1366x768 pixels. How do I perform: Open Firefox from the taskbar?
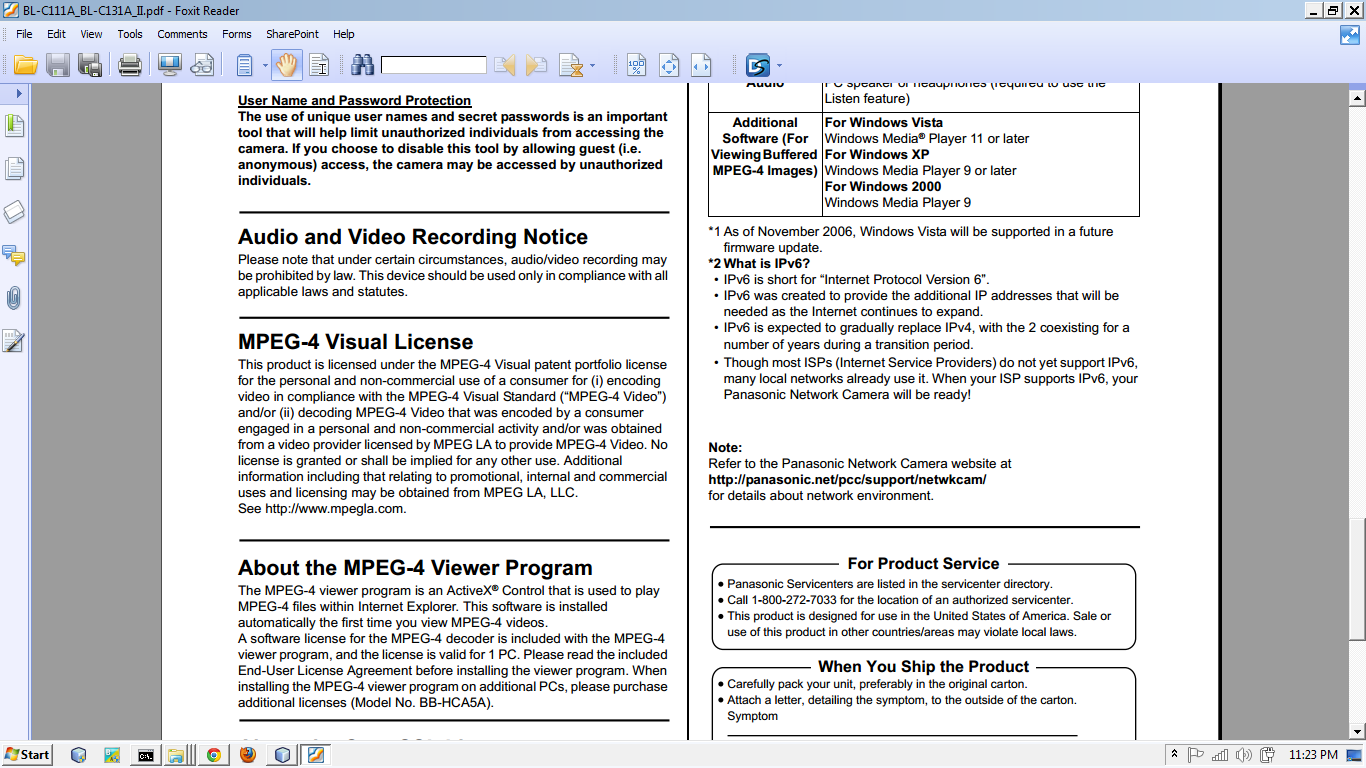point(247,755)
